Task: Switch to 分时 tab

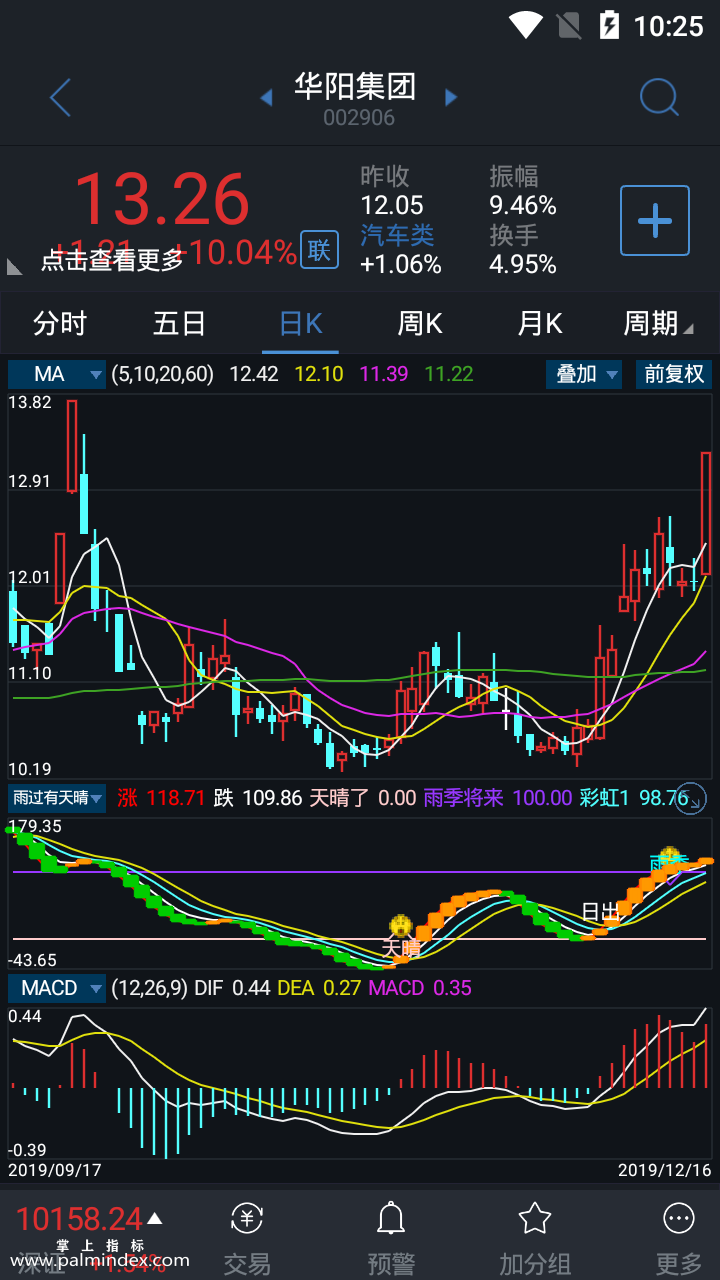Action: click(60, 323)
